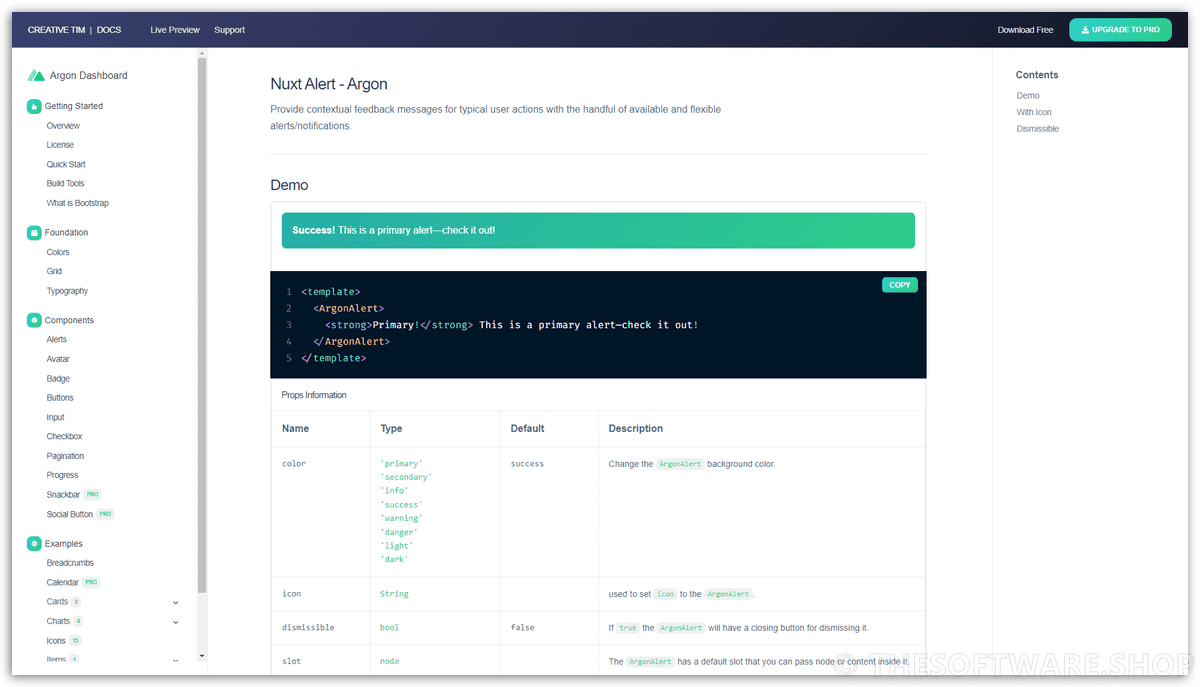Click the Description column header
1200x687 pixels.
(x=636, y=428)
